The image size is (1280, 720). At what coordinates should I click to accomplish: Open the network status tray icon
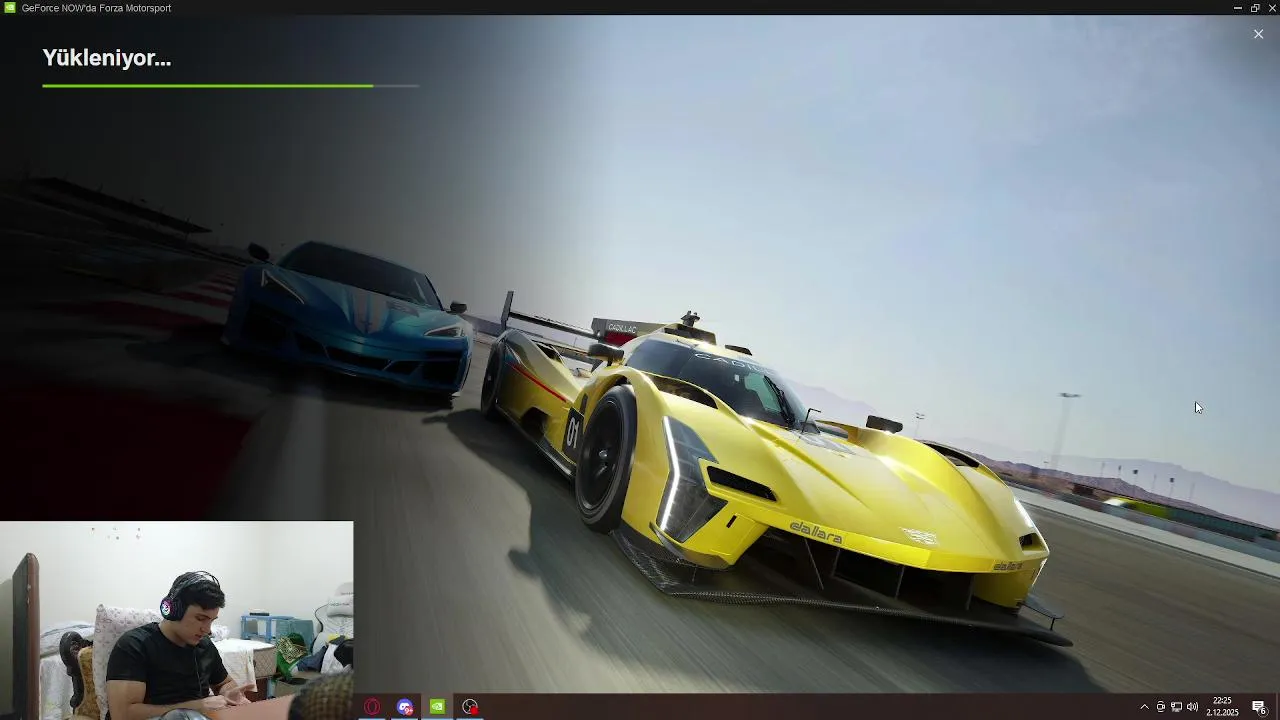pyautogui.click(x=1176, y=707)
